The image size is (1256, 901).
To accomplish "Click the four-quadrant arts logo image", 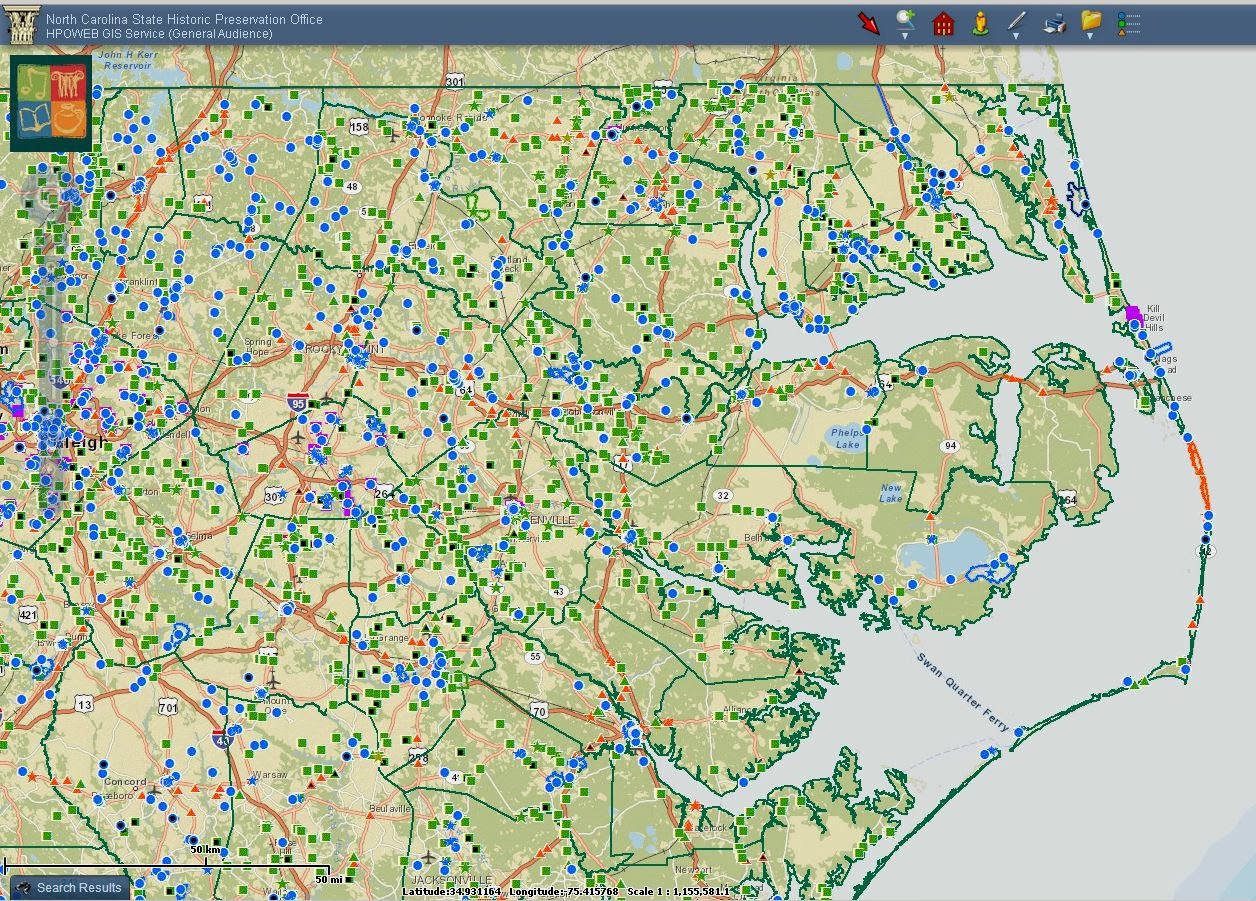I will point(51,102).
